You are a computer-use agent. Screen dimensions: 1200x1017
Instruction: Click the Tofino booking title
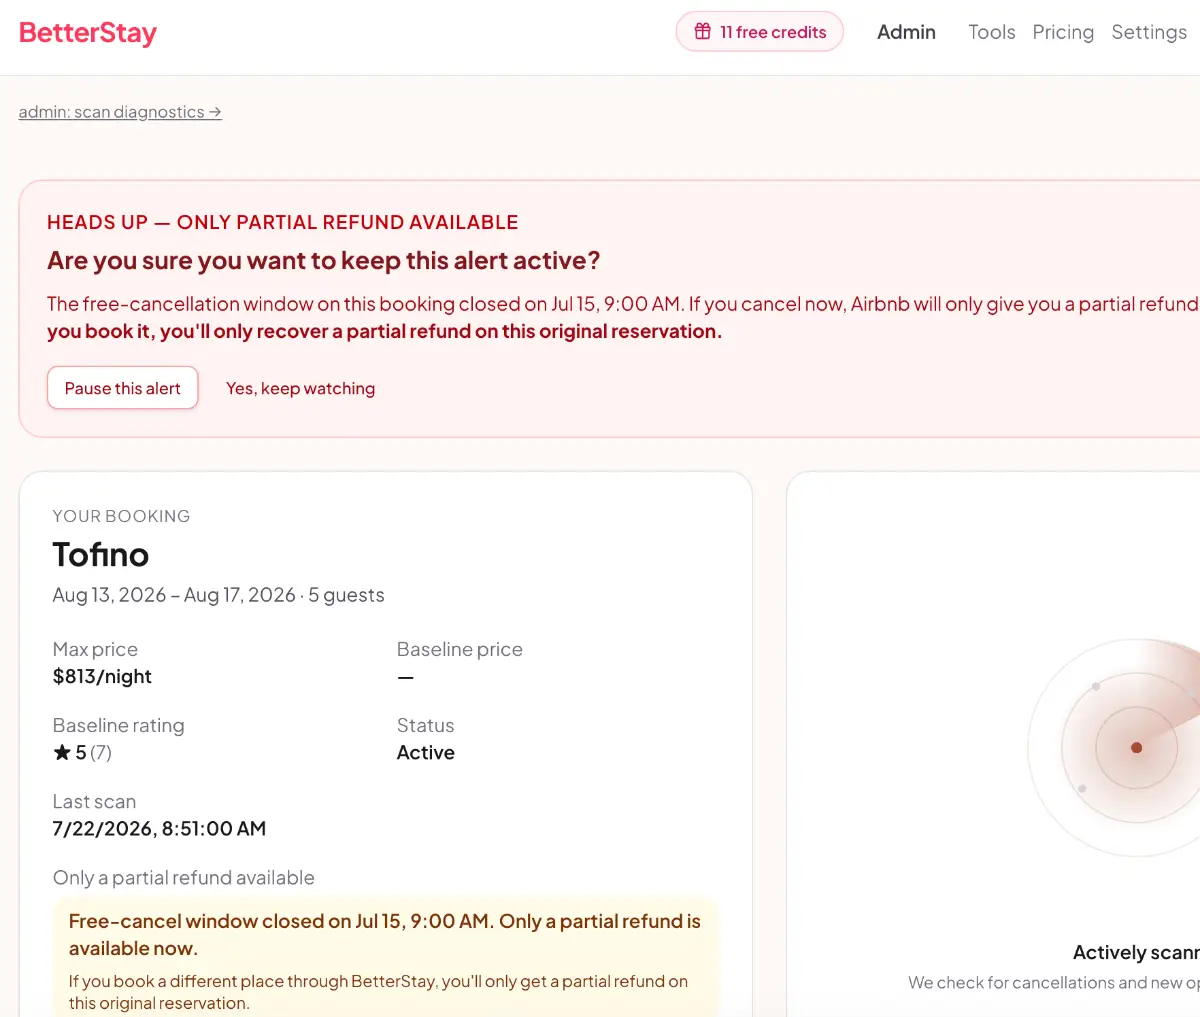pos(101,554)
